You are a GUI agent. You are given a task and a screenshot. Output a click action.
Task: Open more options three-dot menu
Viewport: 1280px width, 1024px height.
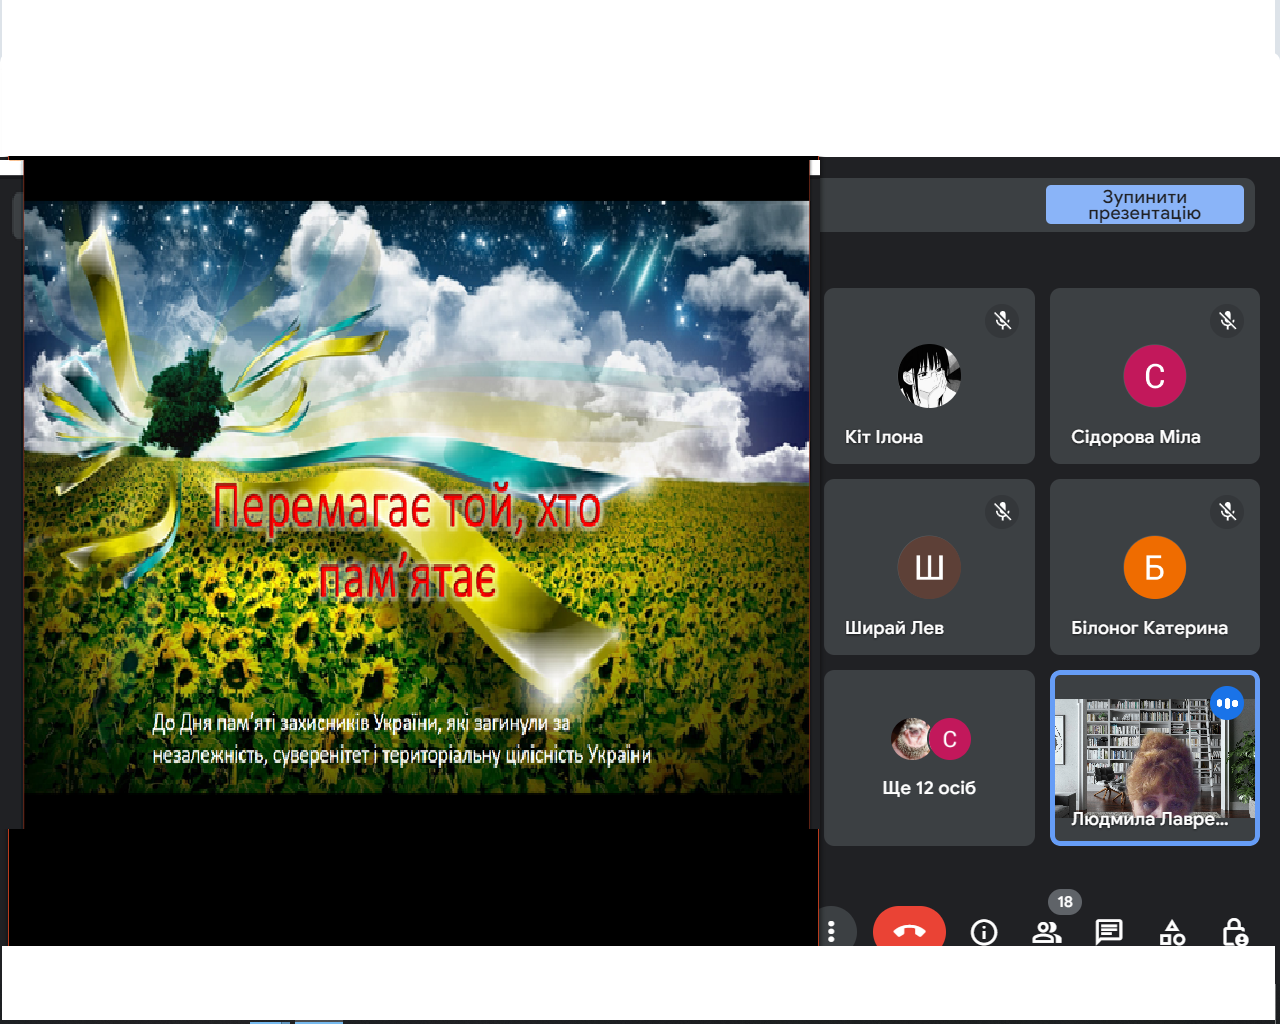(x=831, y=930)
